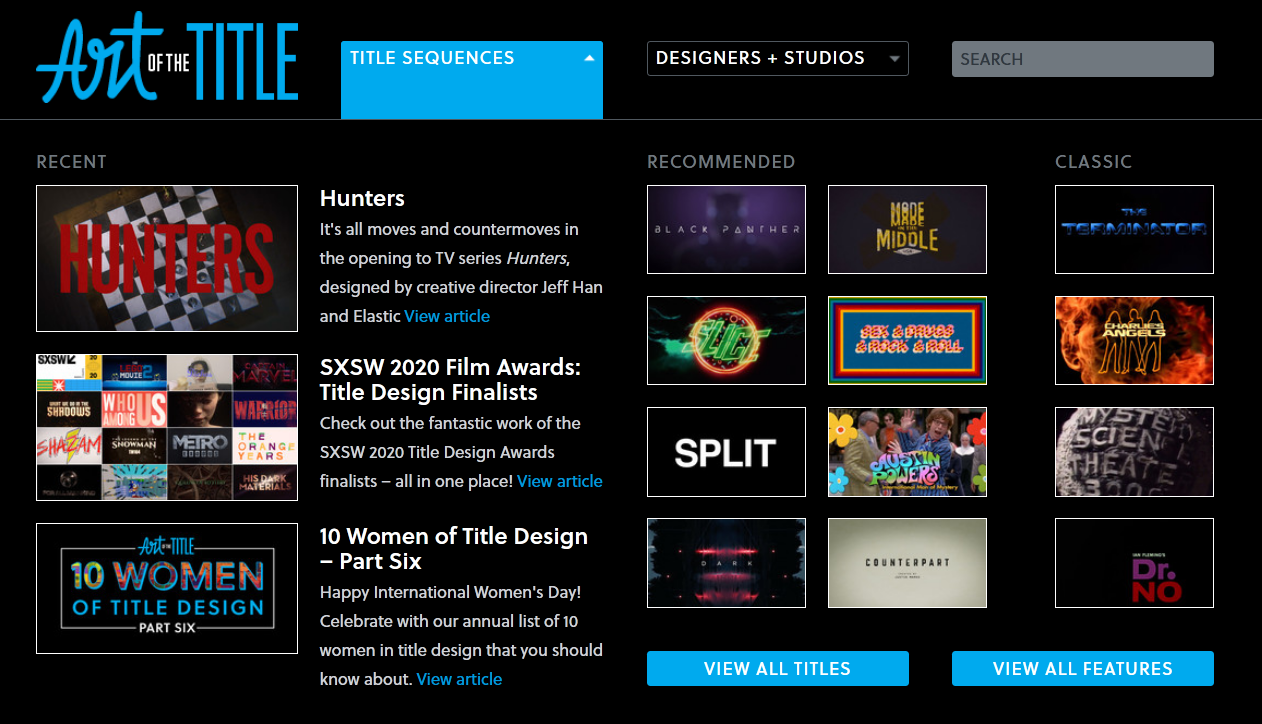Image resolution: width=1262 pixels, height=724 pixels.
Task: Open The Terminator classic thumbnail
Action: (x=1134, y=229)
